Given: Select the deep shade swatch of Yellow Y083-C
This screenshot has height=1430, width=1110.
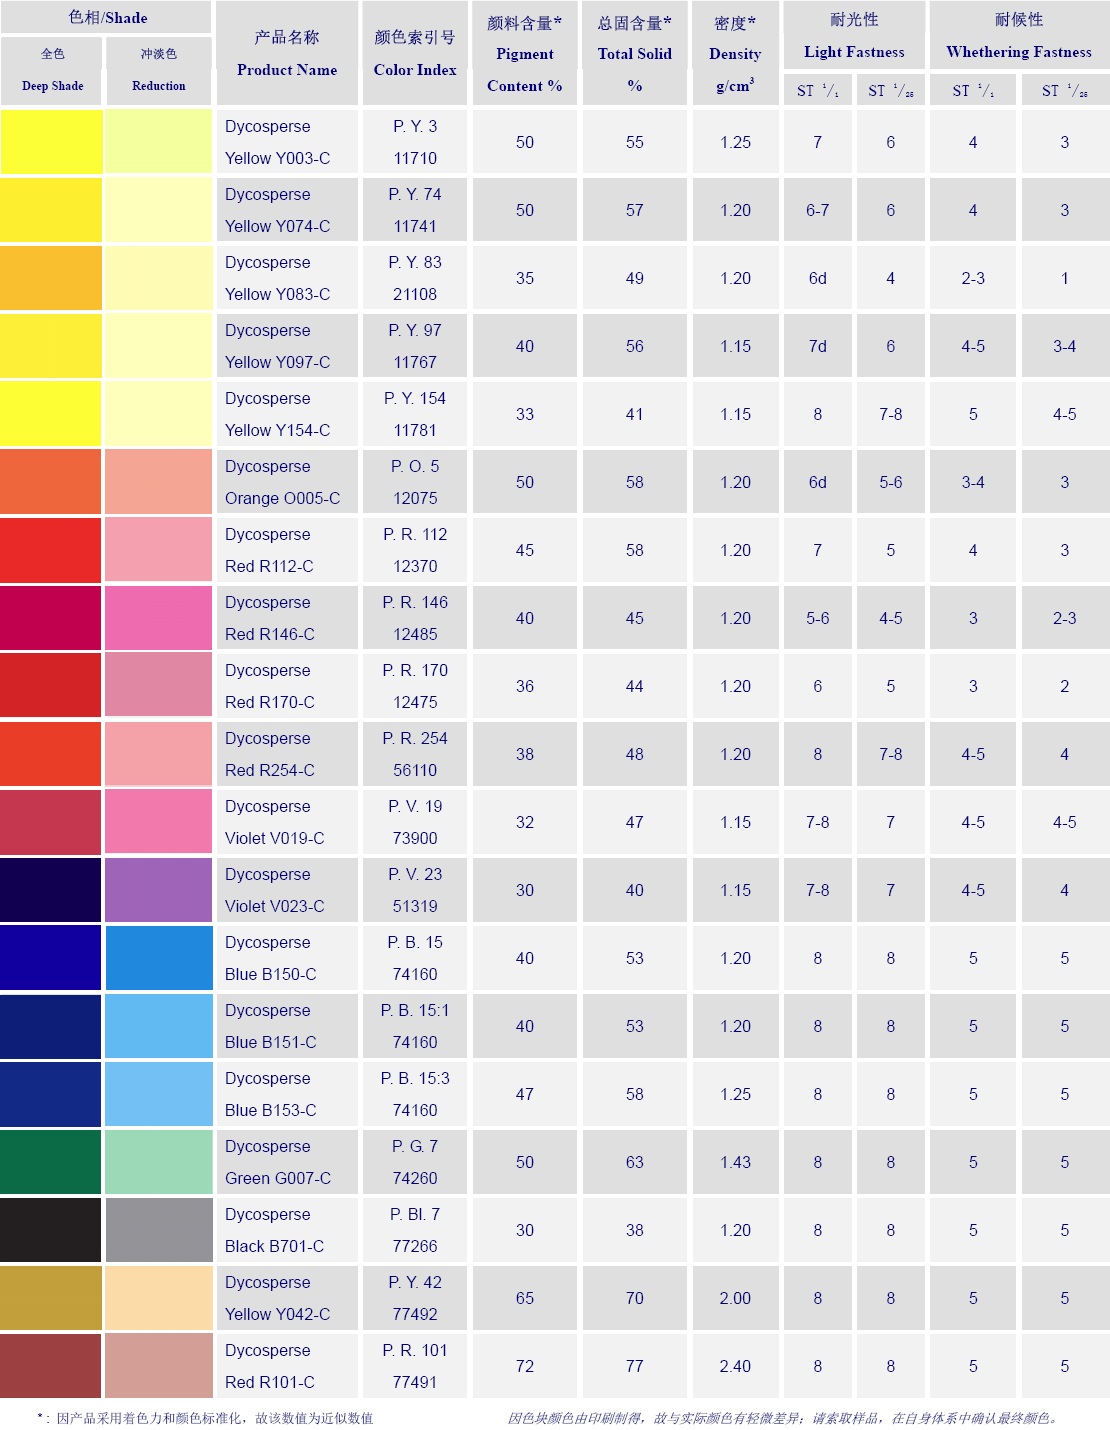Looking at the screenshot, I should click(x=51, y=278).
